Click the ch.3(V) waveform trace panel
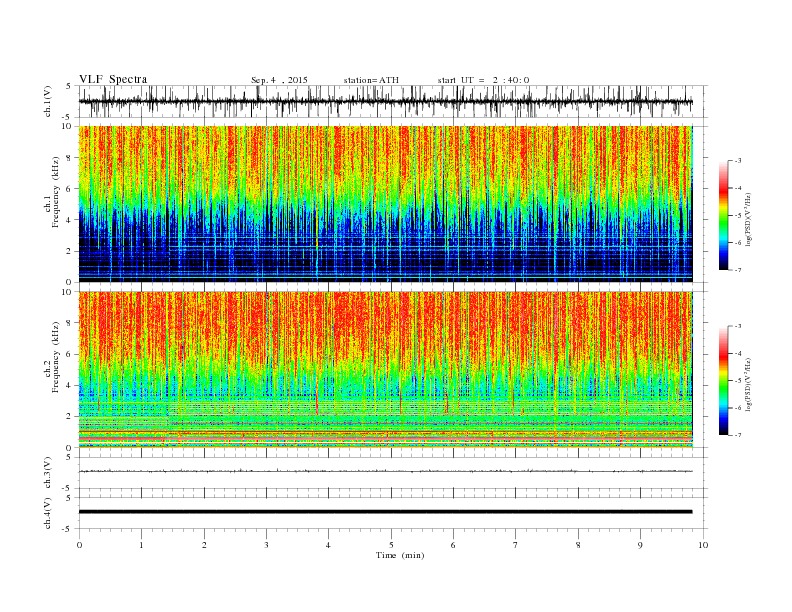Screen dimensions: 792x612 [392, 473]
